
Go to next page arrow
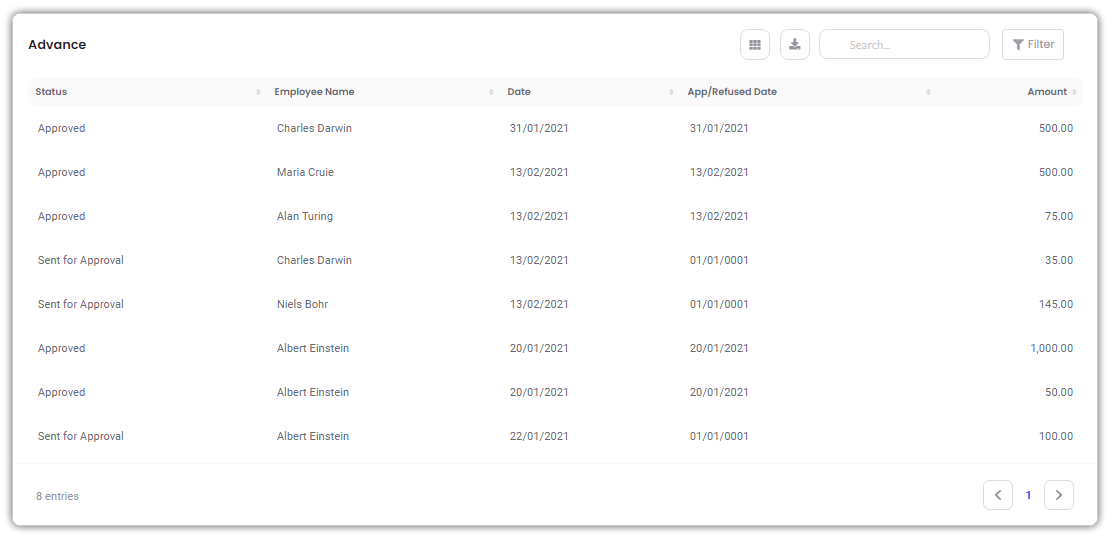1059,495
